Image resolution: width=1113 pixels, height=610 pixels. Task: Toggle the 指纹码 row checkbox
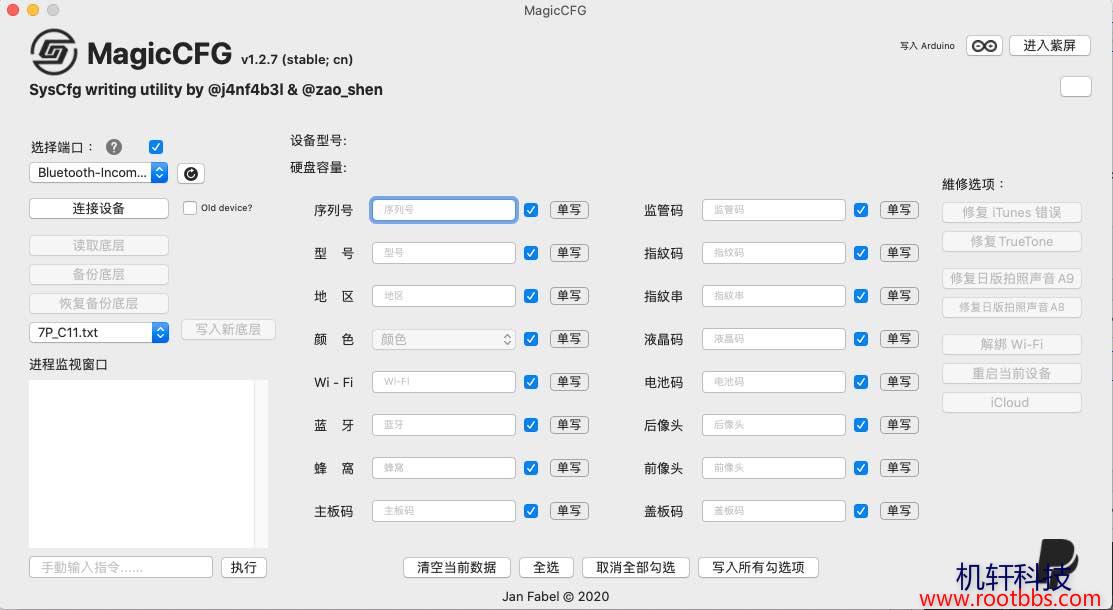click(861, 253)
